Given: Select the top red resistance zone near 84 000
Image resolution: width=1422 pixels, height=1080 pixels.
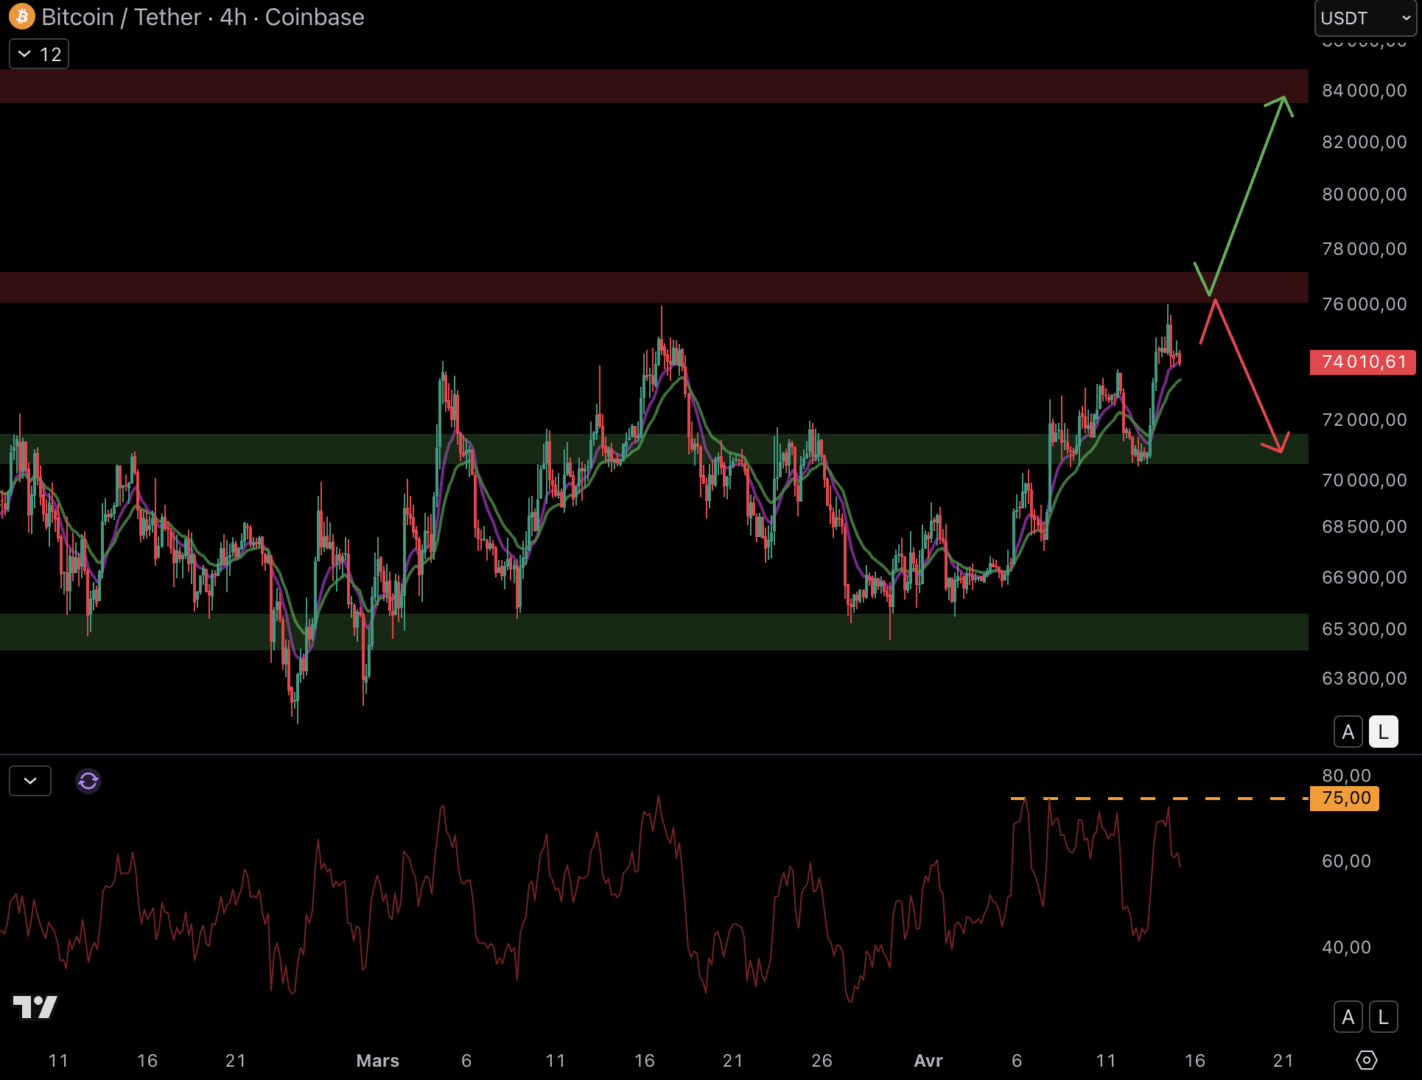Looking at the screenshot, I should coord(650,86).
